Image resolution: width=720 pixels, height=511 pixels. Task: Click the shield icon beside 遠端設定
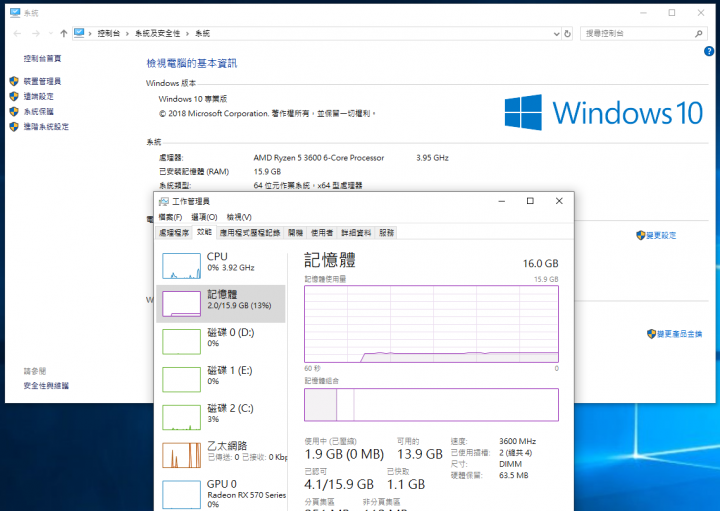pos(14,96)
